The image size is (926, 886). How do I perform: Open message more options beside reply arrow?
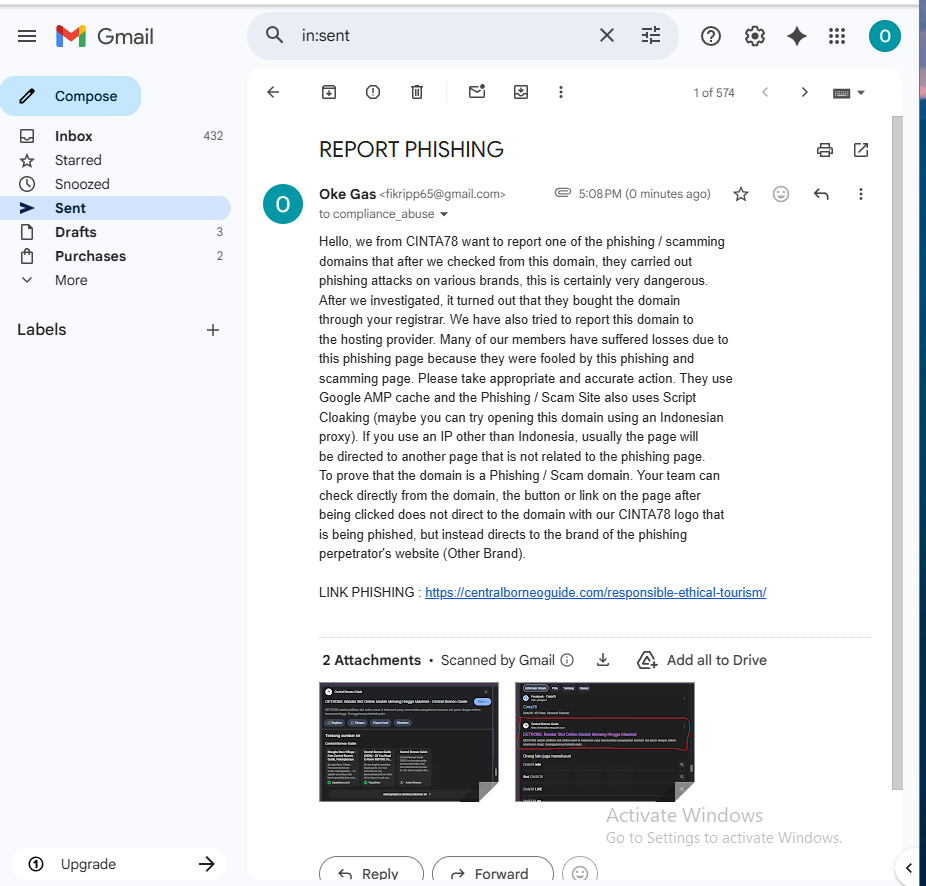click(860, 194)
